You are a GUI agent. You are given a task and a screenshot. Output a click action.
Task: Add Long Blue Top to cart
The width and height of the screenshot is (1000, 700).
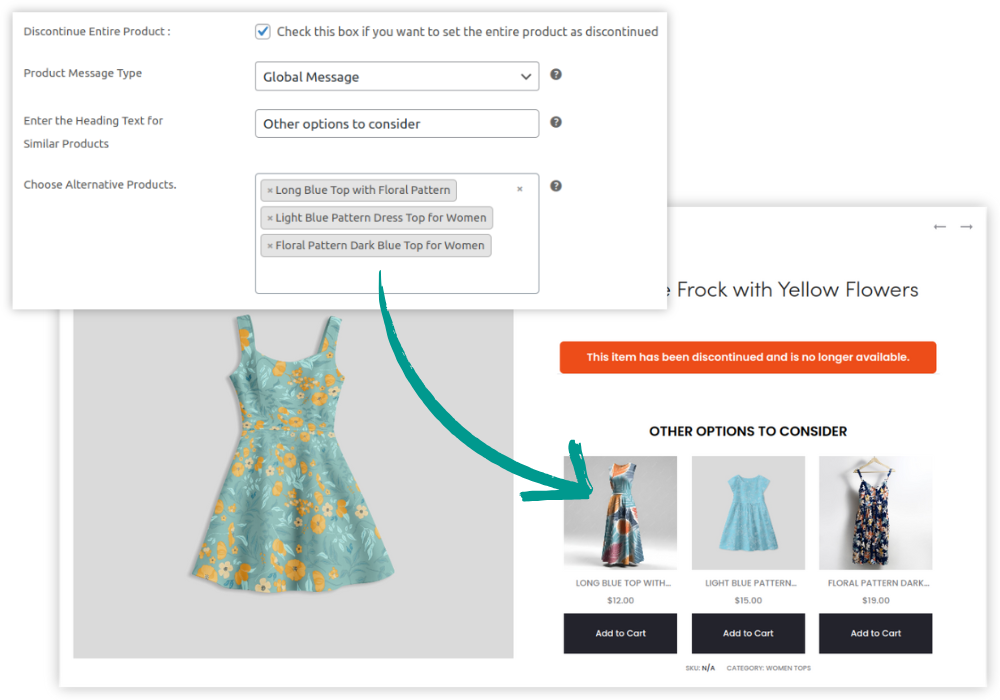pyautogui.click(x=620, y=633)
